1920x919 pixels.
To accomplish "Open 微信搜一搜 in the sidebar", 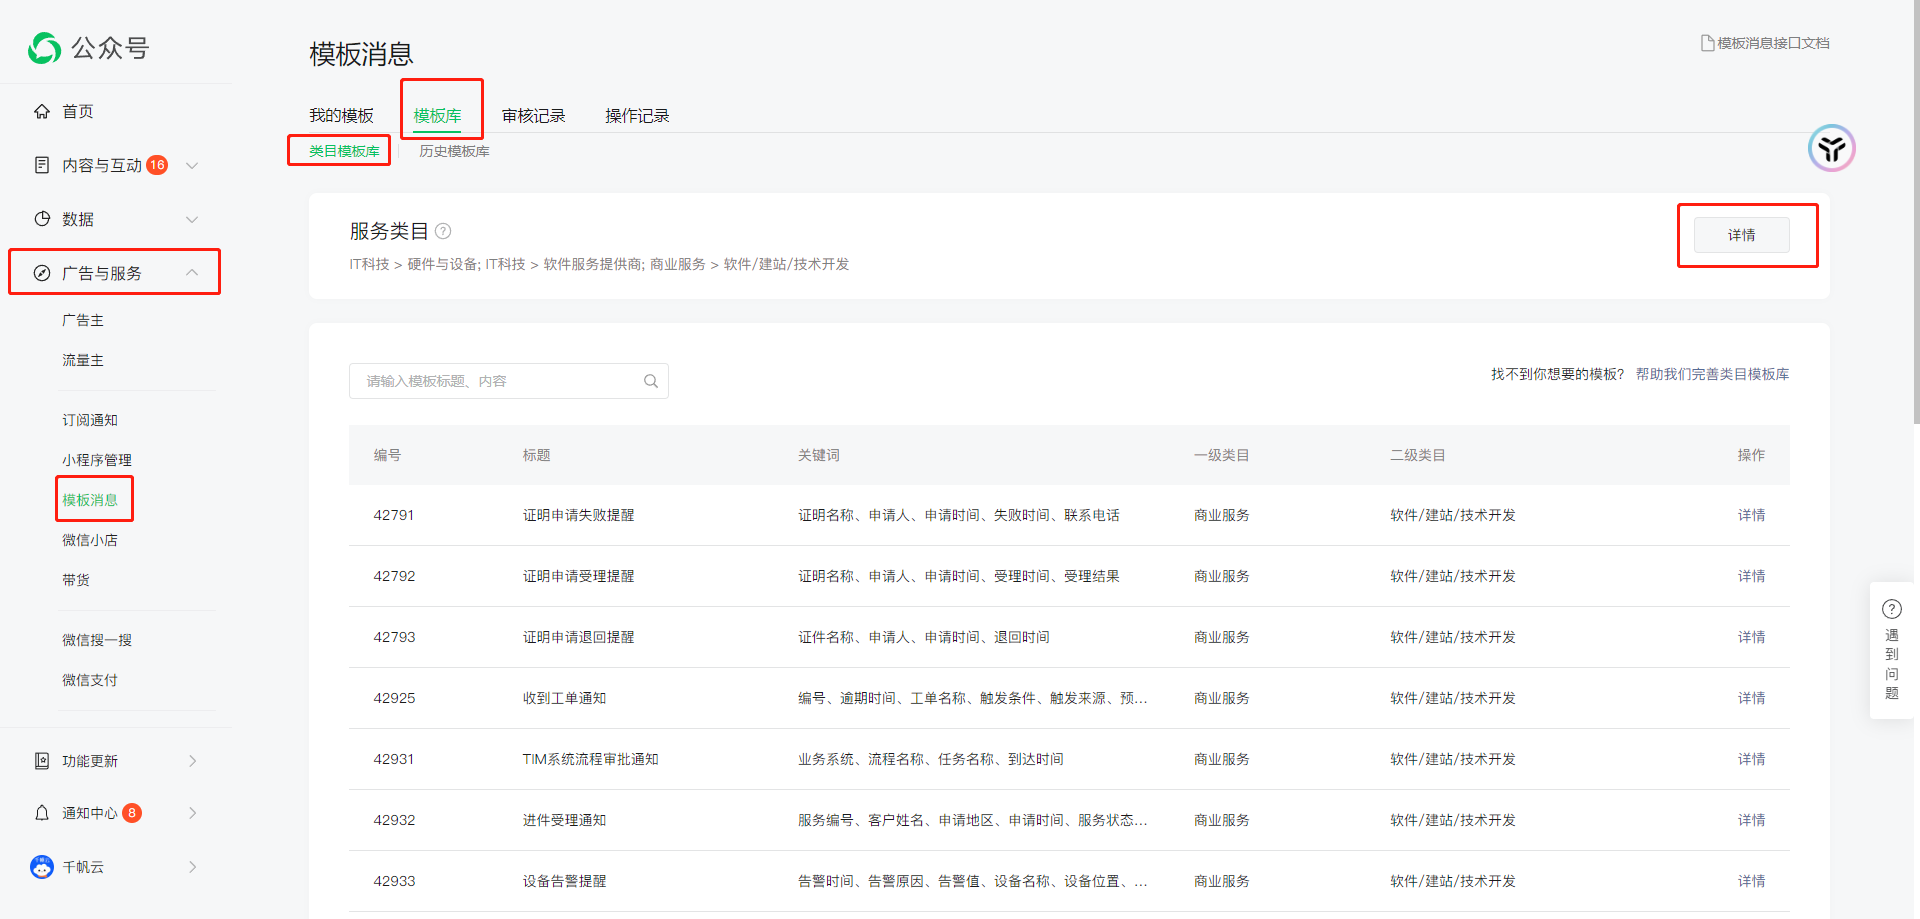I will point(97,640).
